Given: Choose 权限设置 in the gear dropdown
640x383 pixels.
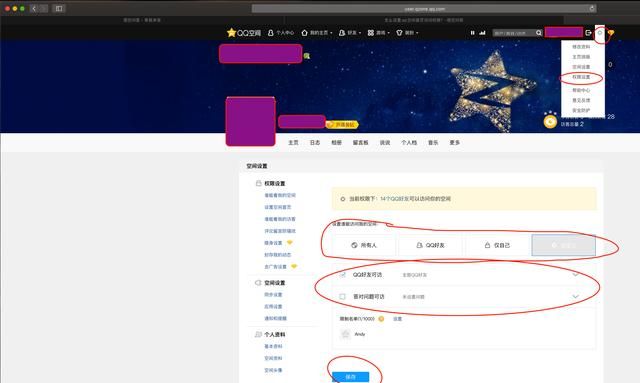Looking at the screenshot, I should click(581, 77).
